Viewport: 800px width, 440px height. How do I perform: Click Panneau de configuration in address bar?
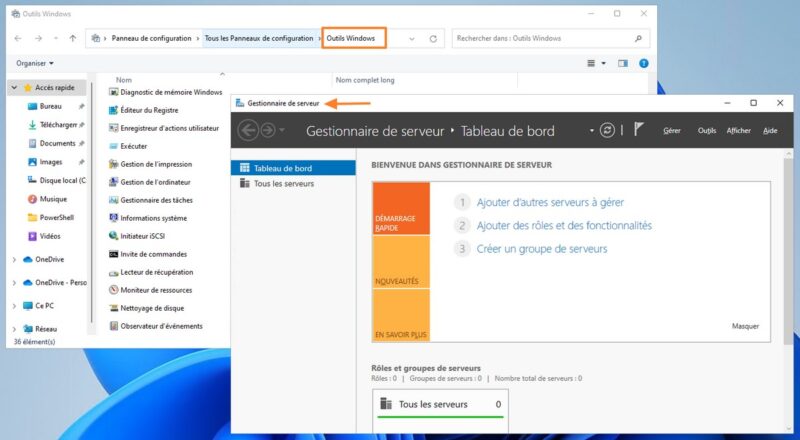(x=152, y=38)
